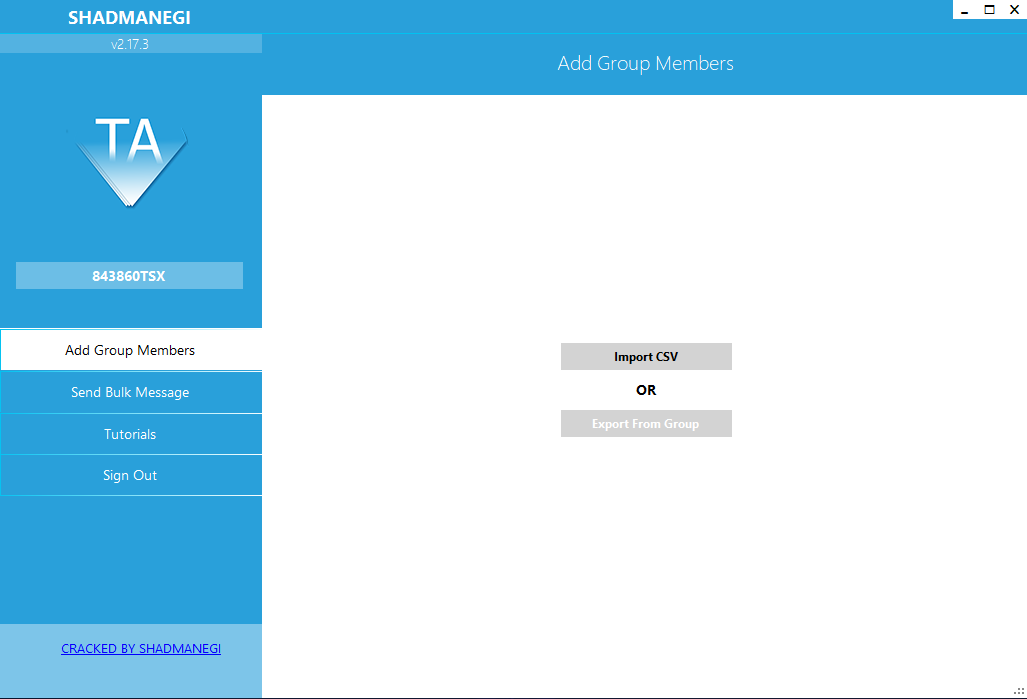This screenshot has width=1027, height=699.
Task: Select Sign Out in the sidebar
Action: pyautogui.click(x=131, y=476)
